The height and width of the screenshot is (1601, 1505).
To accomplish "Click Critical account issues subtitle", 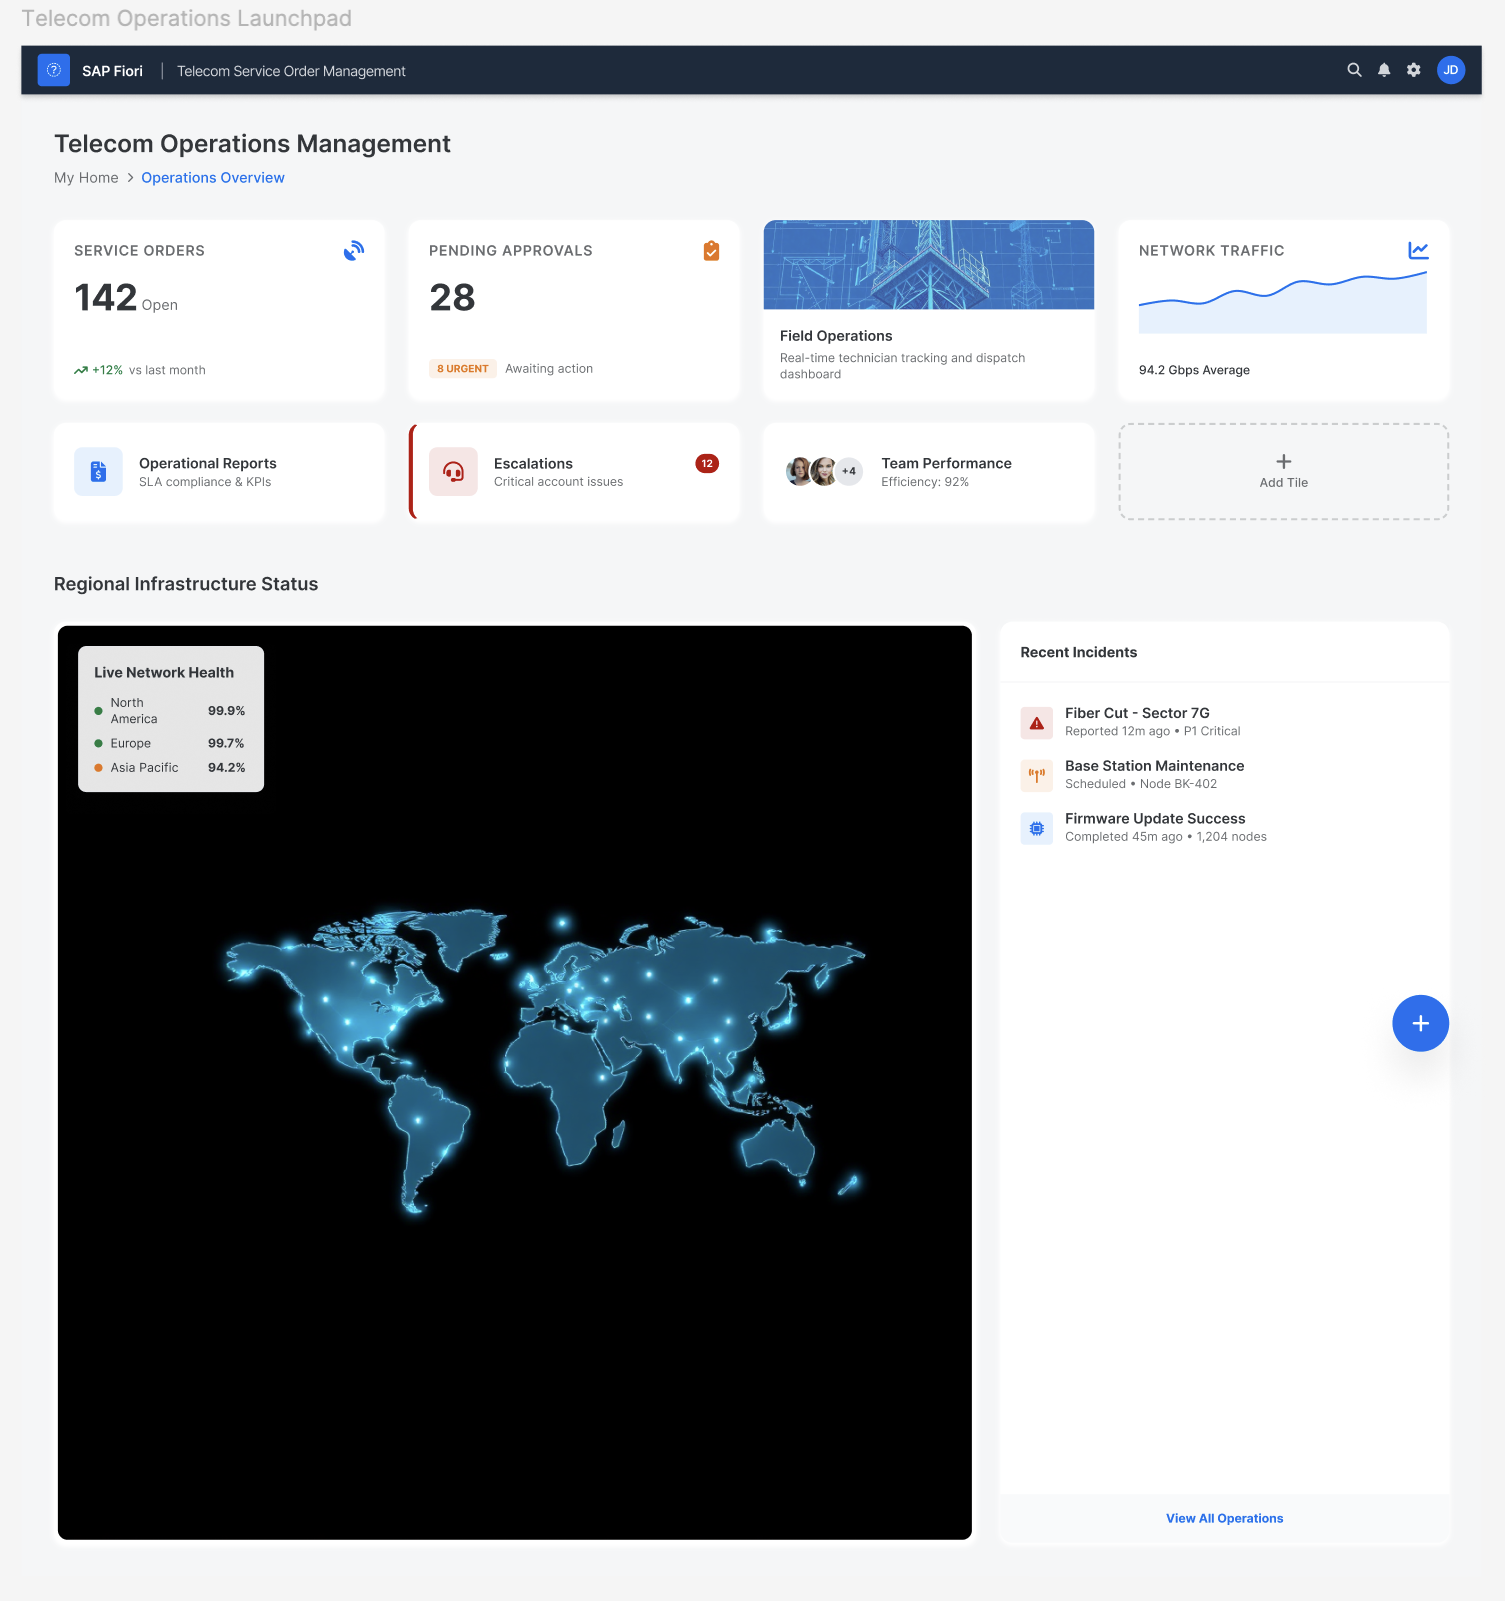I will click(558, 482).
